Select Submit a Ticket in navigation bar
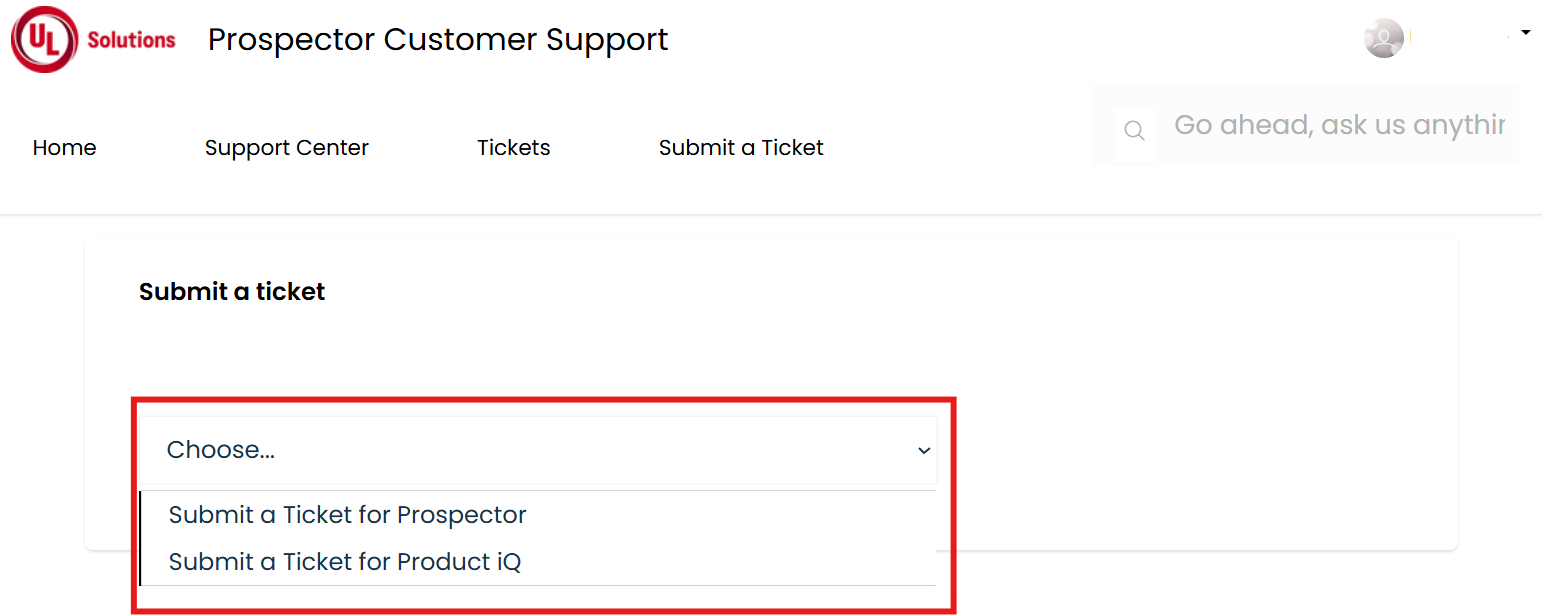 (x=741, y=148)
